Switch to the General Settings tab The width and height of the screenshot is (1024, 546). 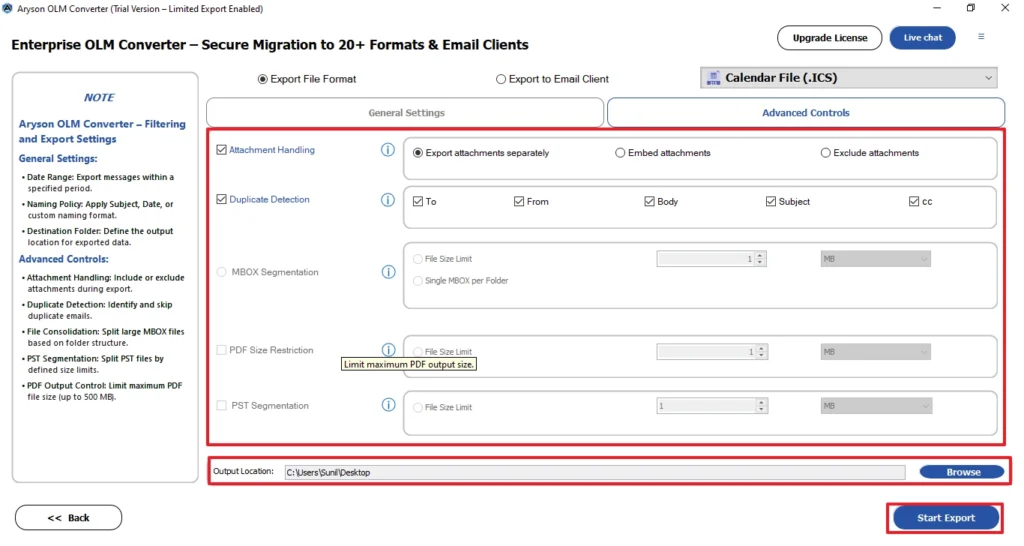(x=406, y=113)
